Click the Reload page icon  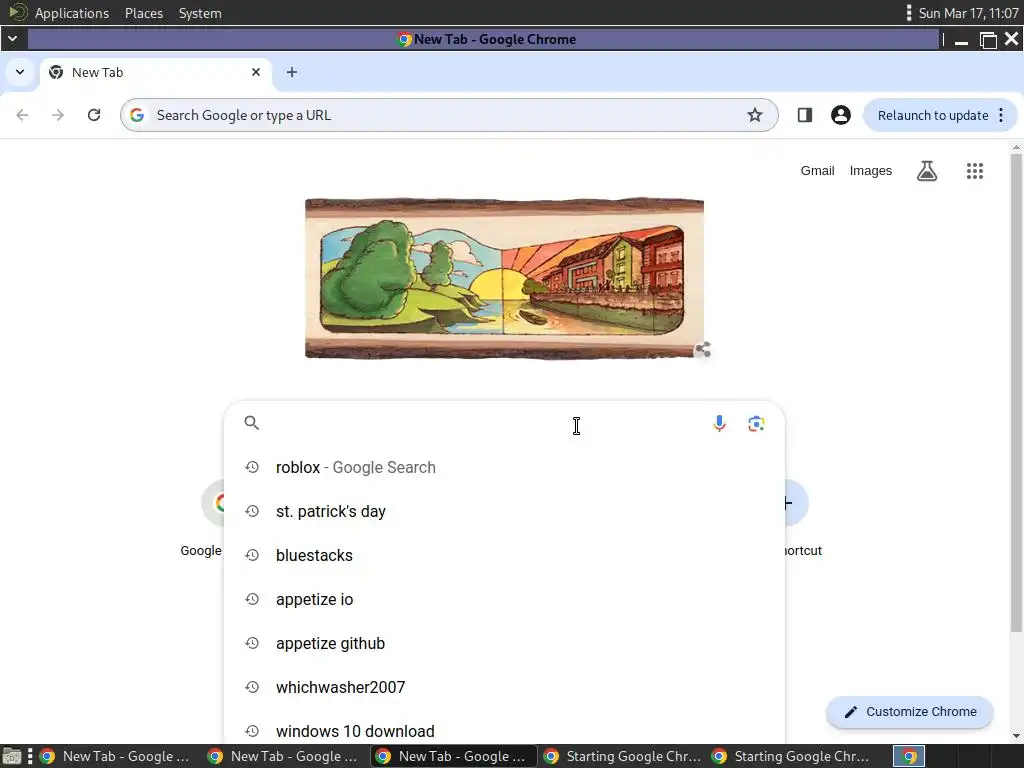(x=94, y=115)
